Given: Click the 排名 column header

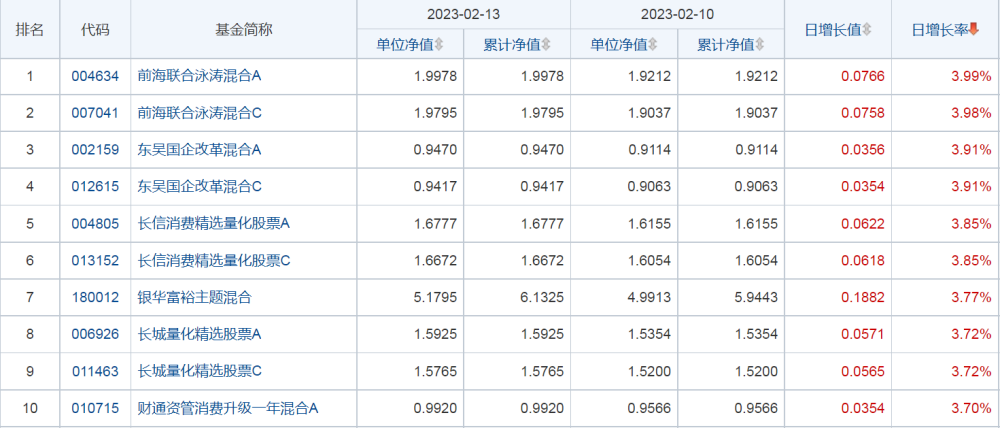Looking at the screenshot, I should pyautogui.click(x=30, y=30).
